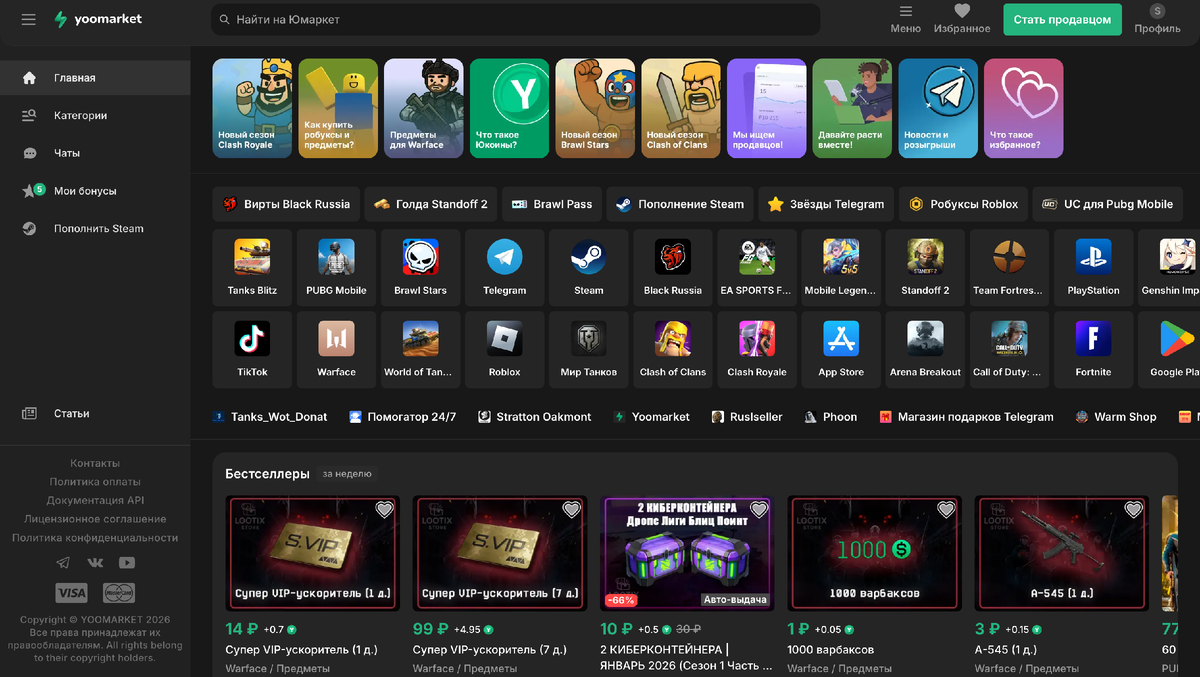
Task: Click 'Звёзды Telegram' quick link
Action: tap(826, 204)
